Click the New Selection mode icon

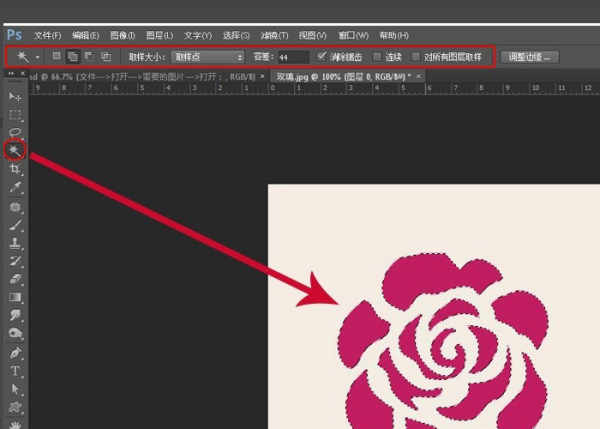(x=56, y=56)
